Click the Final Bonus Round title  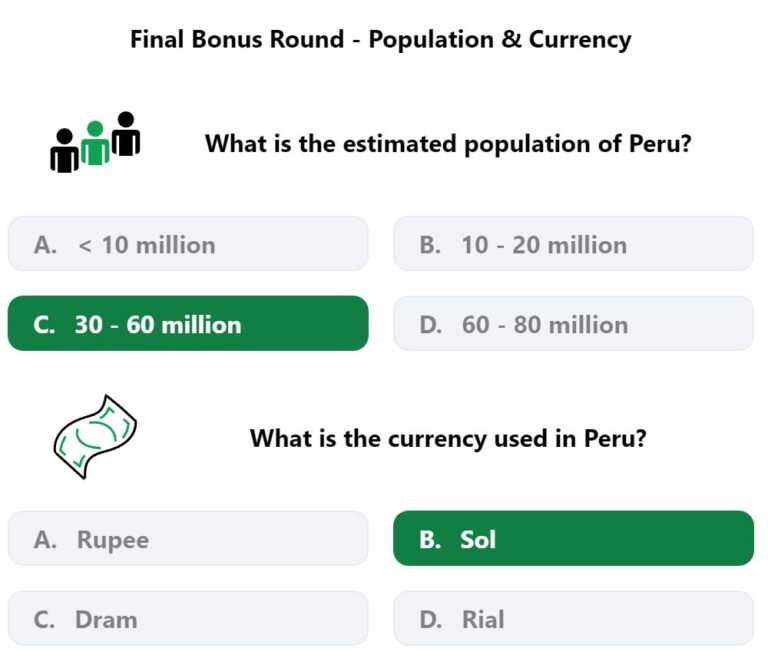point(381,39)
